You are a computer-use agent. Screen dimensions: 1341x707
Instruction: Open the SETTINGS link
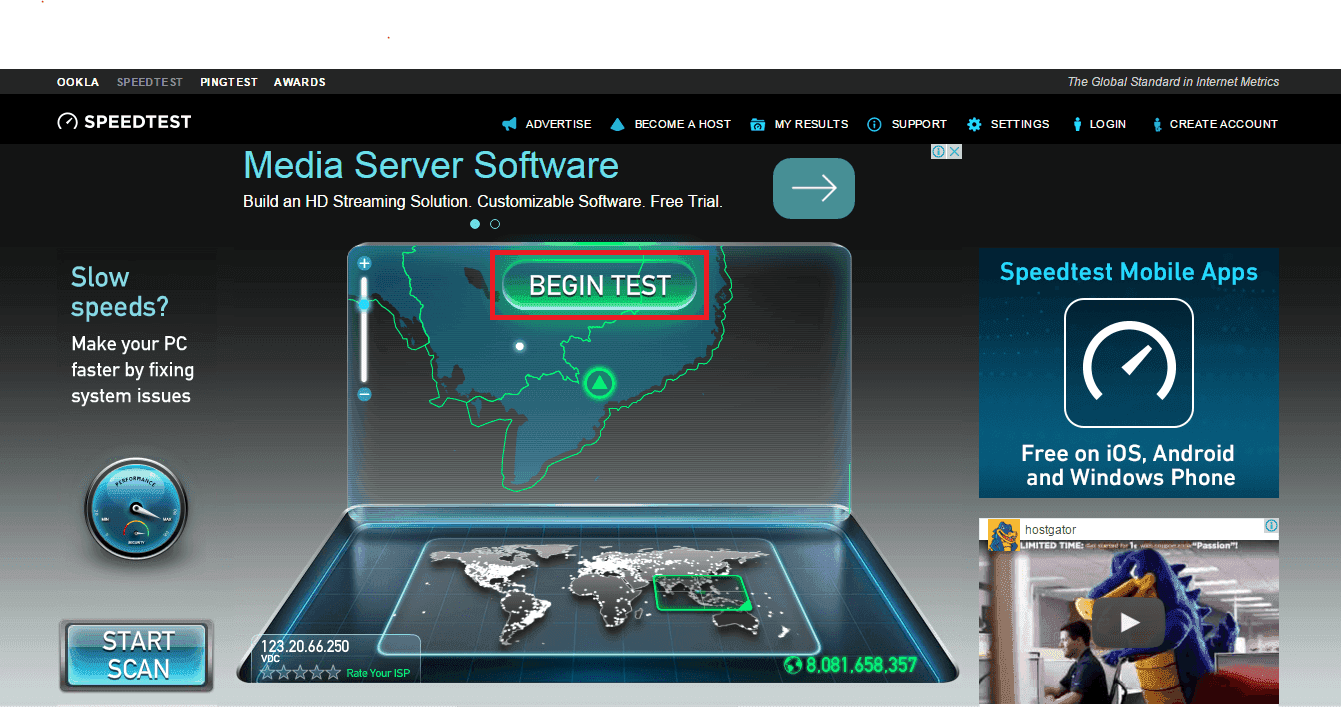pyautogui.click(x=1020, y=124)
